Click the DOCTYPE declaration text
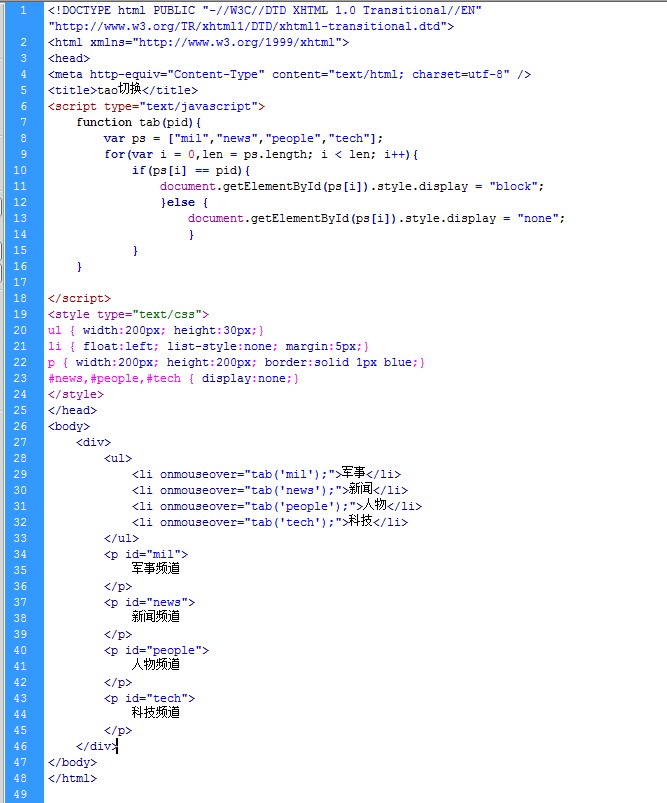The image size is (667, 803). (x=265, y=10)
